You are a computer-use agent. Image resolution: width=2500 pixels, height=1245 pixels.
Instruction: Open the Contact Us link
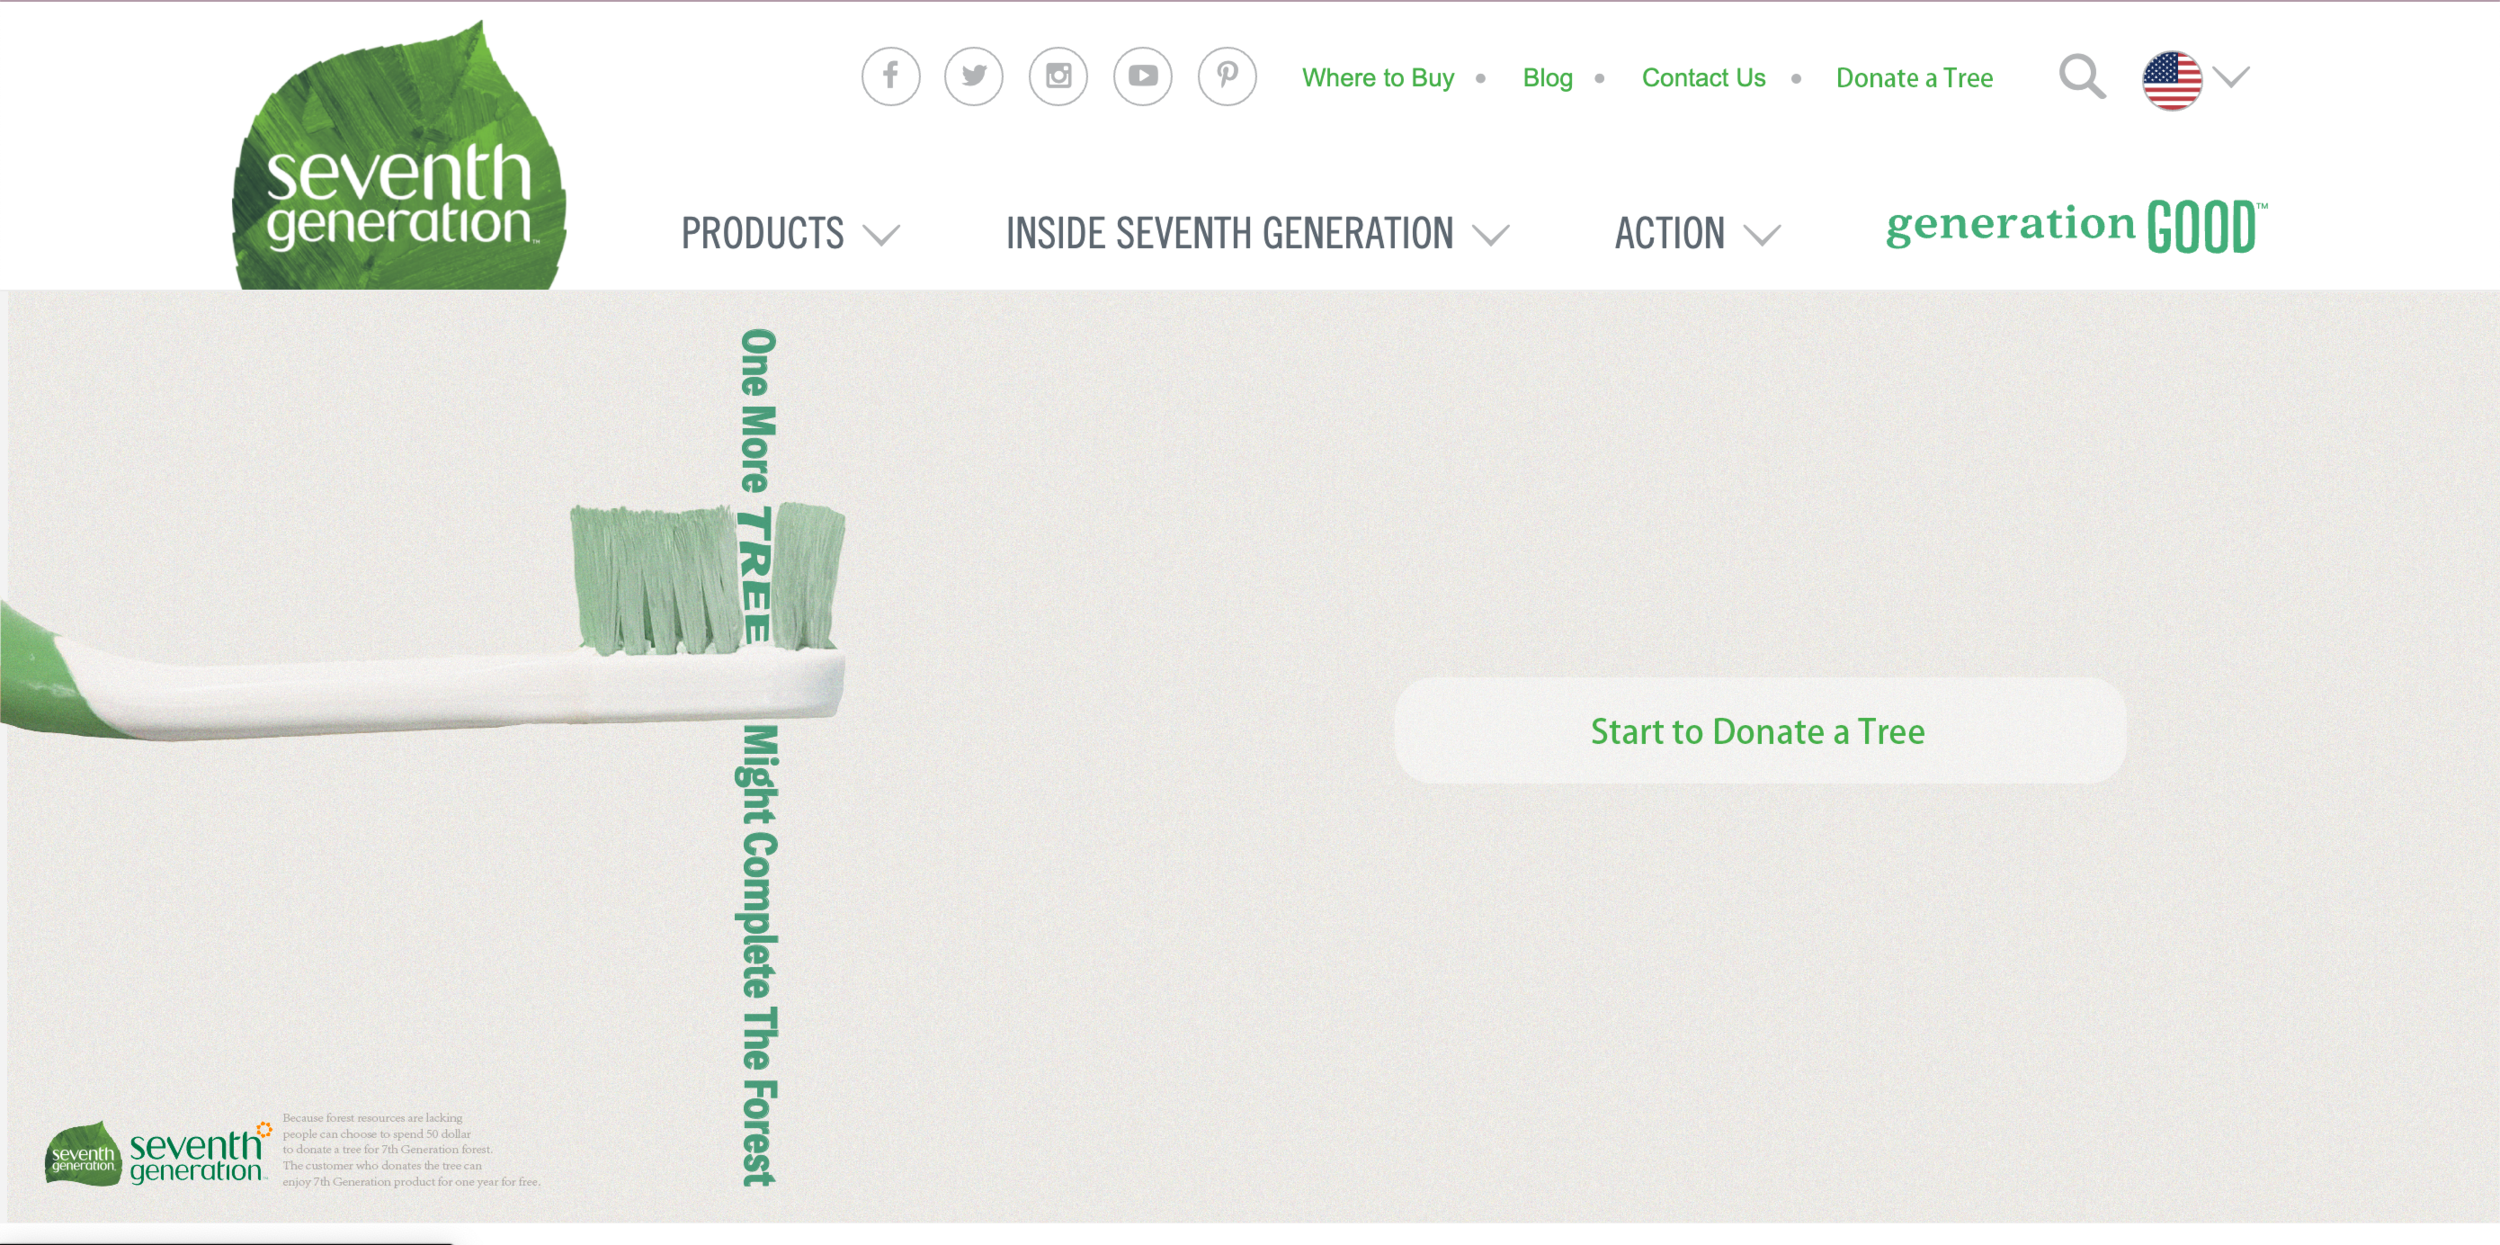click(1703, 78)
